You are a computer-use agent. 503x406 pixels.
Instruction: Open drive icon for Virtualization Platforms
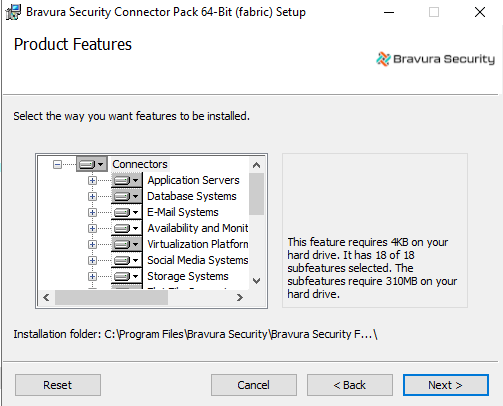click(127, 244)
